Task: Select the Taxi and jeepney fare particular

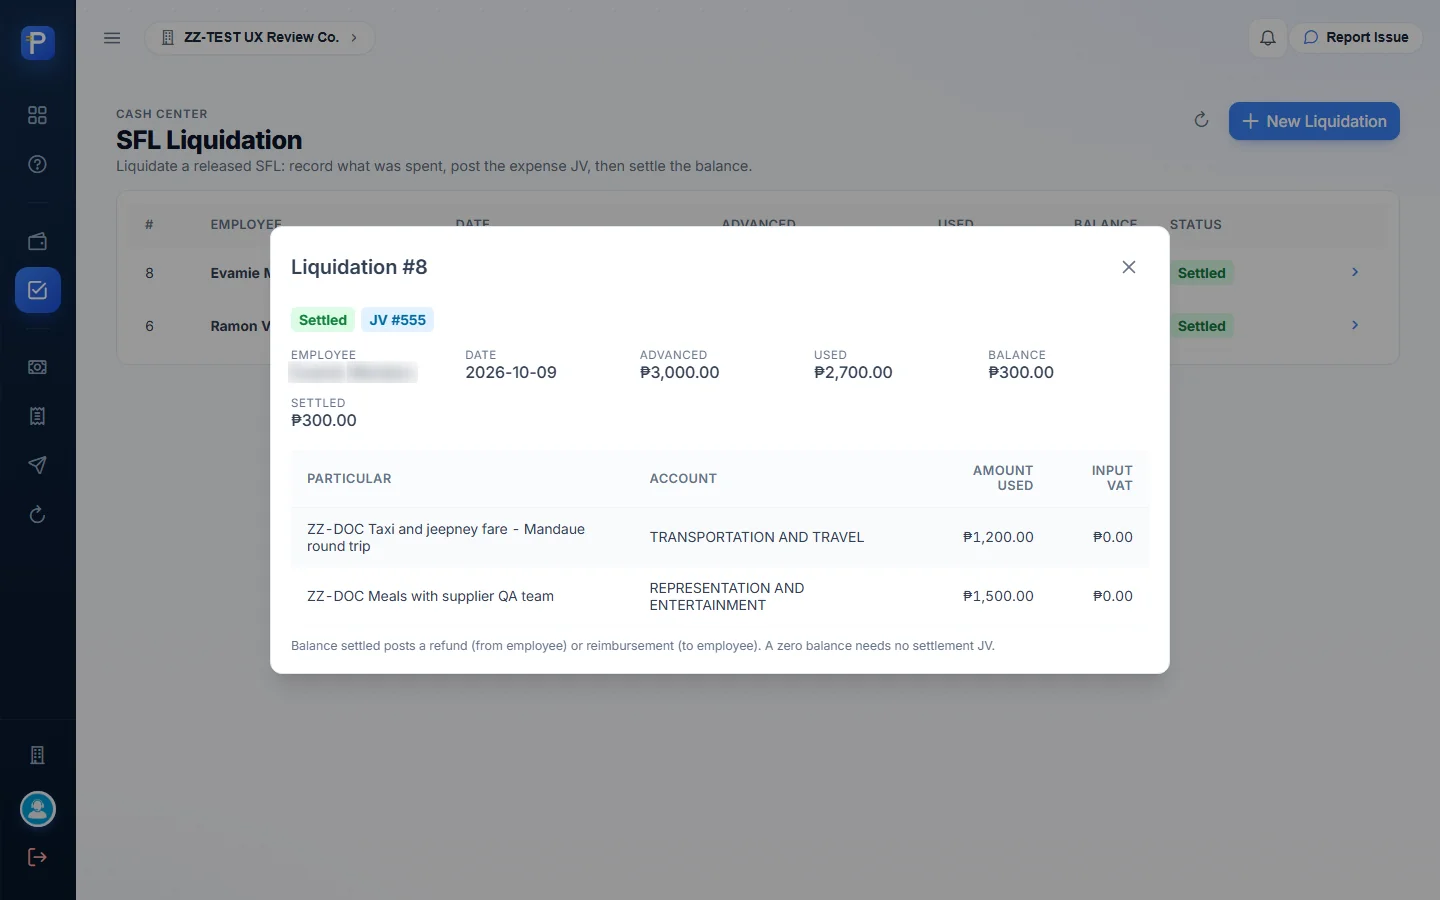Action: (446, 537)
